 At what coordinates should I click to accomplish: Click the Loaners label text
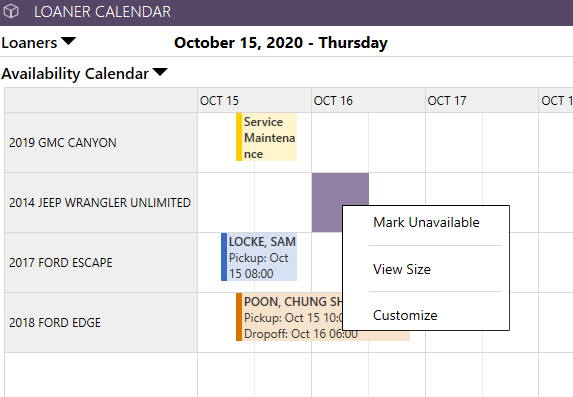[x=29, y=43]
